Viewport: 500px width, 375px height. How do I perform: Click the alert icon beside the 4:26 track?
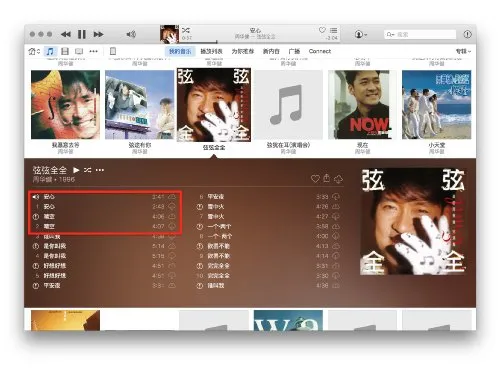[200, 207]
